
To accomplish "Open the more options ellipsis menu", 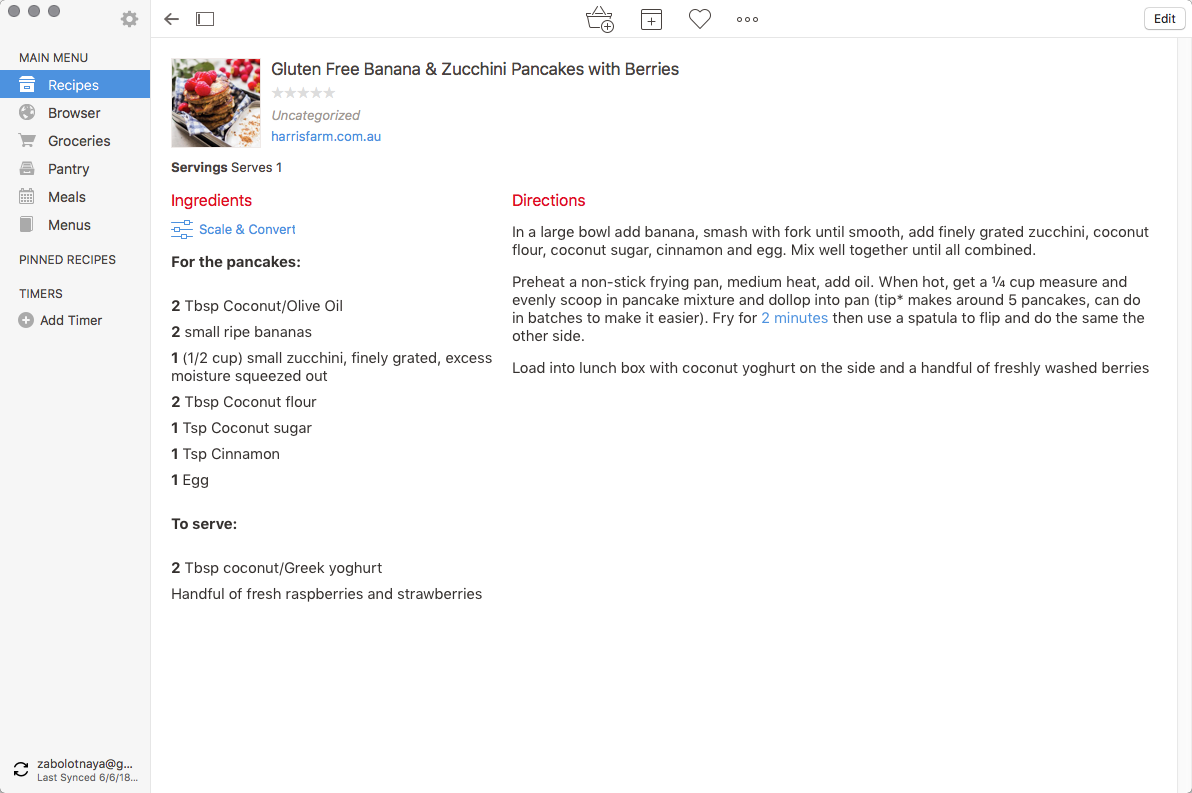I will click(747, 19).
